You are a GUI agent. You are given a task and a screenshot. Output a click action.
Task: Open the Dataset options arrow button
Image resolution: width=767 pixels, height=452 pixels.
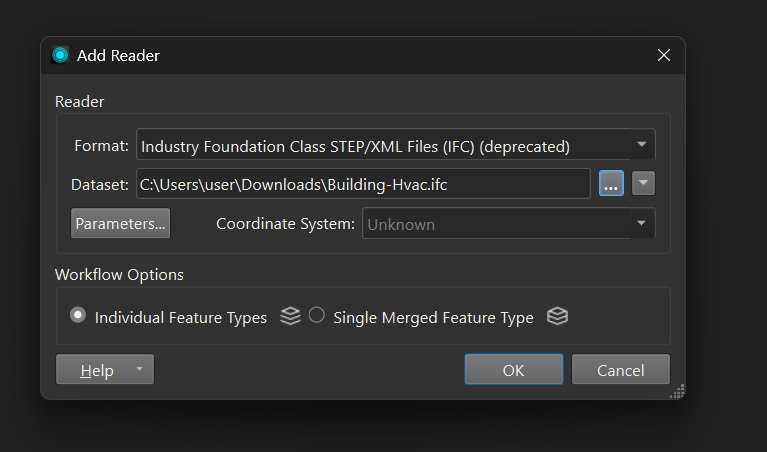(643, 183)
